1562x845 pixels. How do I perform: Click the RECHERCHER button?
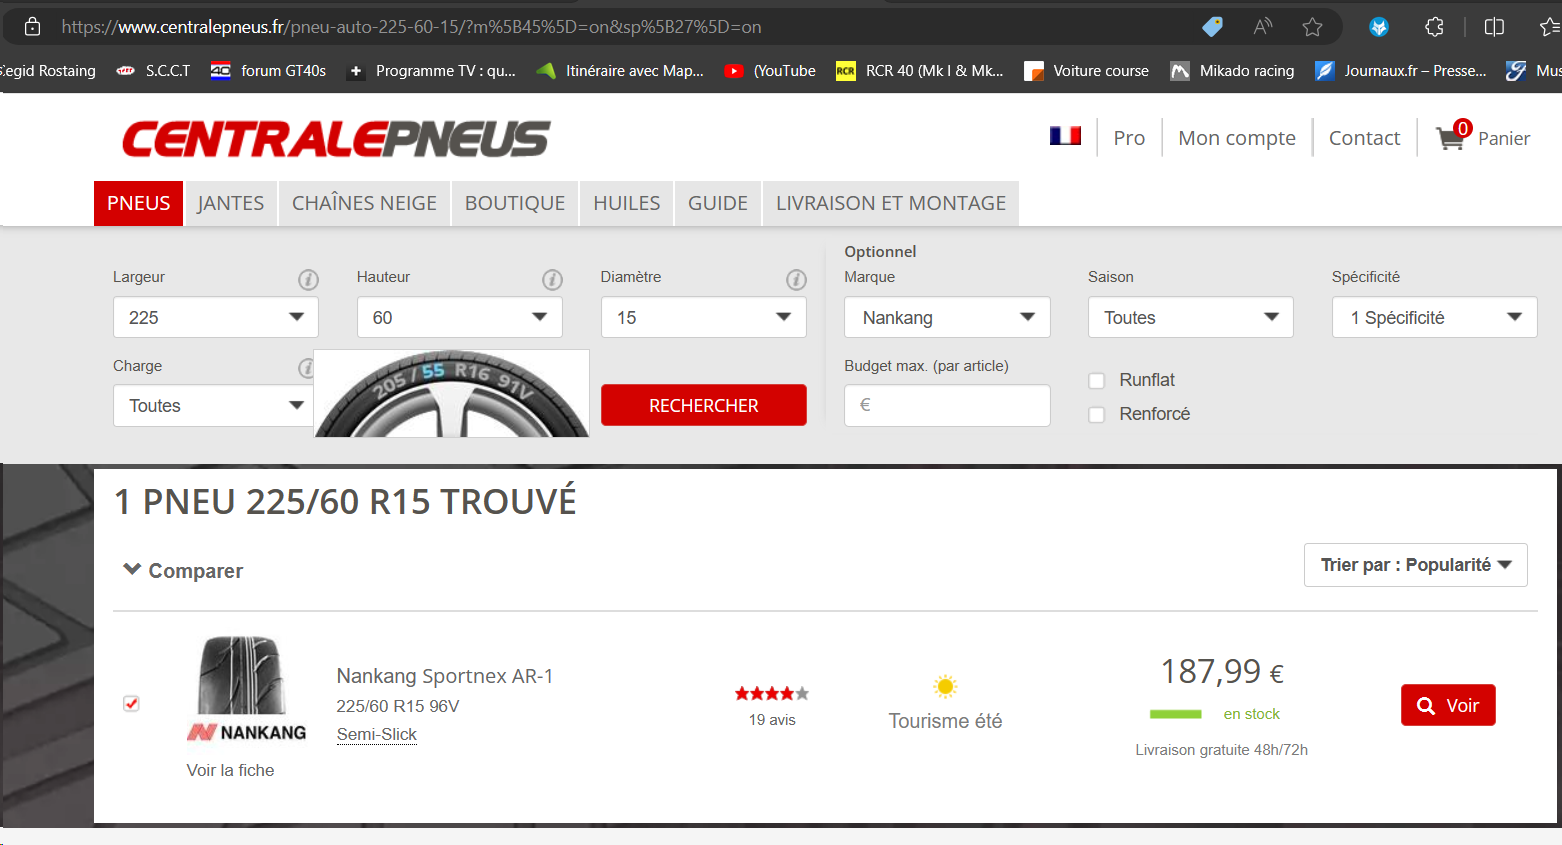click(x=704, y=405)
